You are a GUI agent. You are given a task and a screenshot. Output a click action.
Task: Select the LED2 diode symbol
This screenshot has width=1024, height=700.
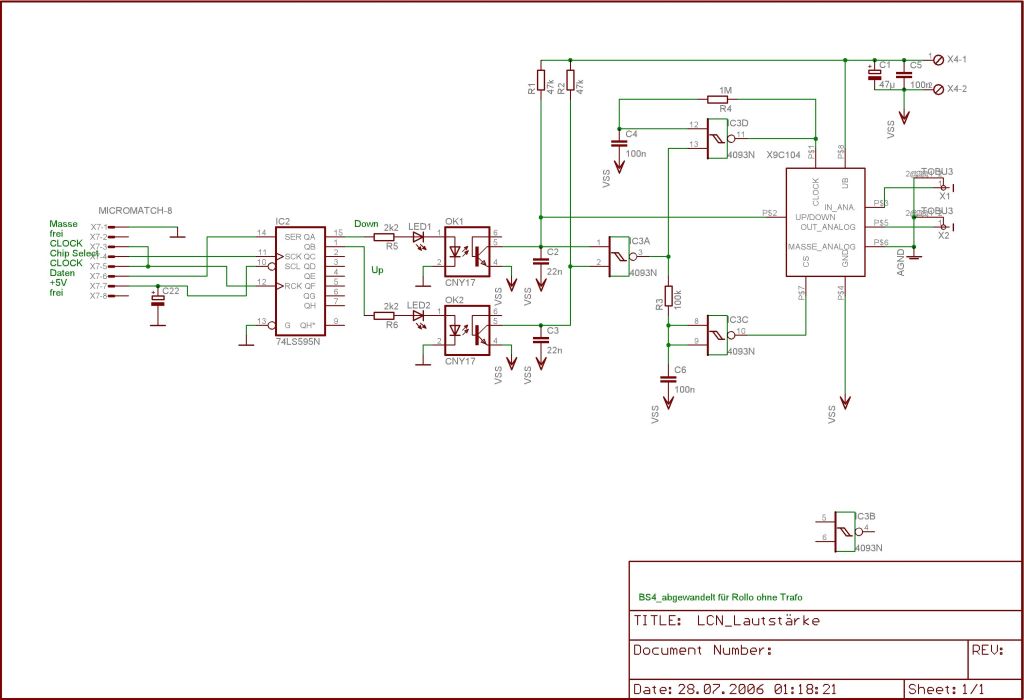pos(418,316)
